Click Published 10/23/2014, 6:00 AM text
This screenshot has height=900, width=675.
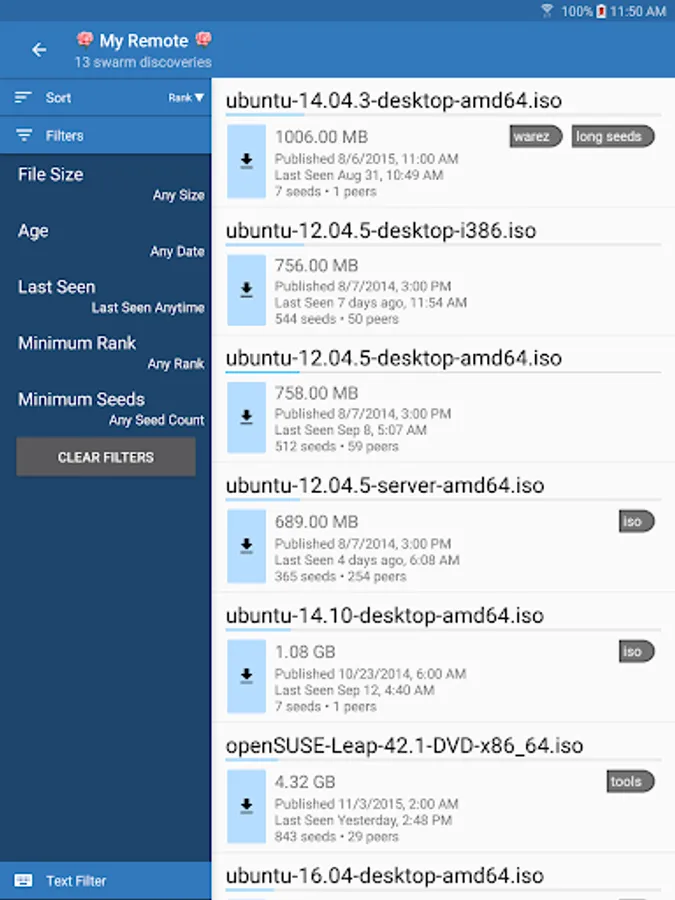pyautogui.click(x=370, y=674)
